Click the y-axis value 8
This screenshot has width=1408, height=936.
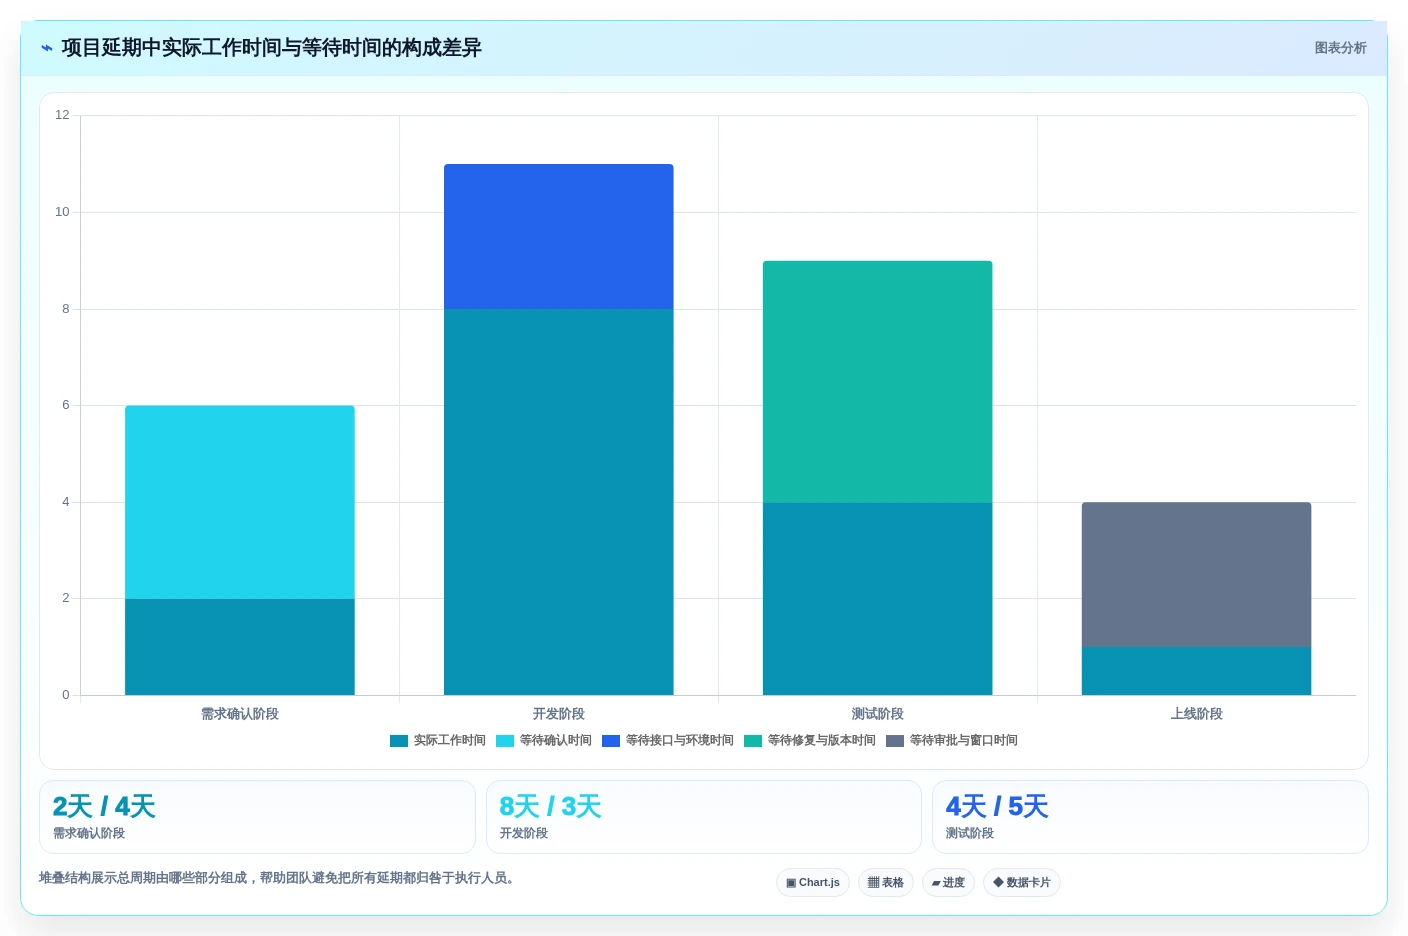(66, 309)
